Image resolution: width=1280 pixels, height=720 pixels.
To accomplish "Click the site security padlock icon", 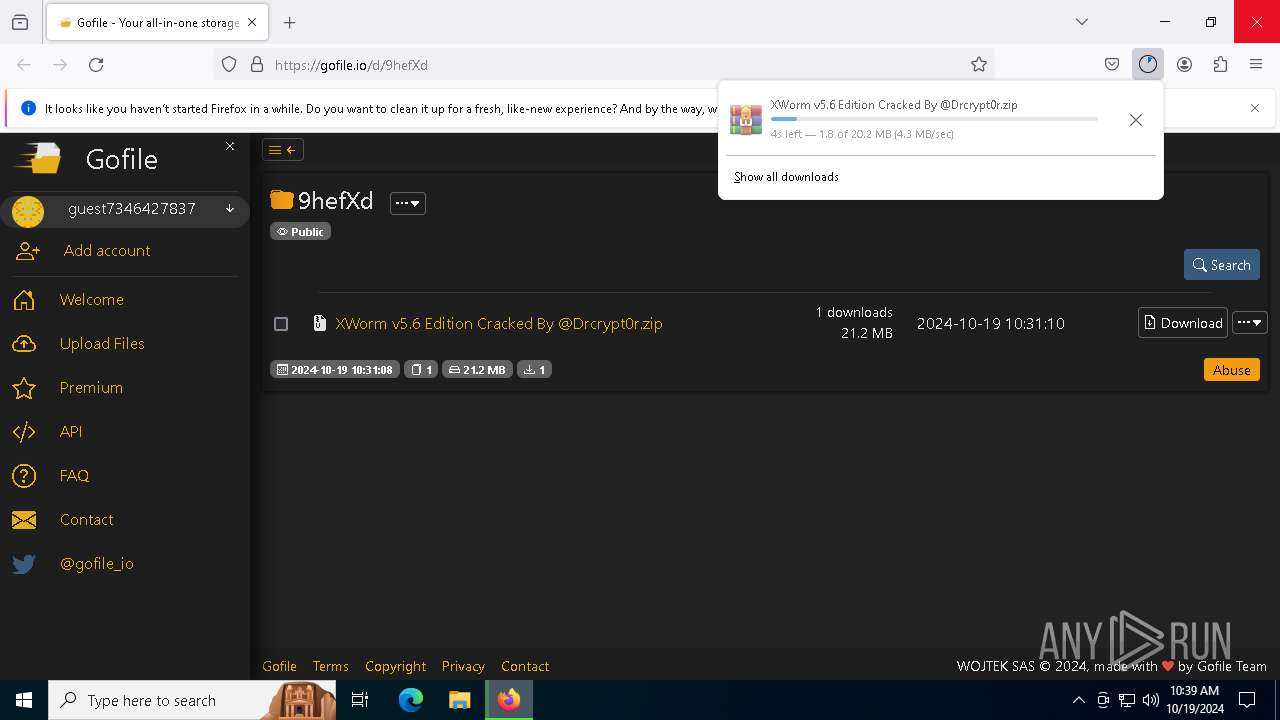I will [x=257, y=65].
